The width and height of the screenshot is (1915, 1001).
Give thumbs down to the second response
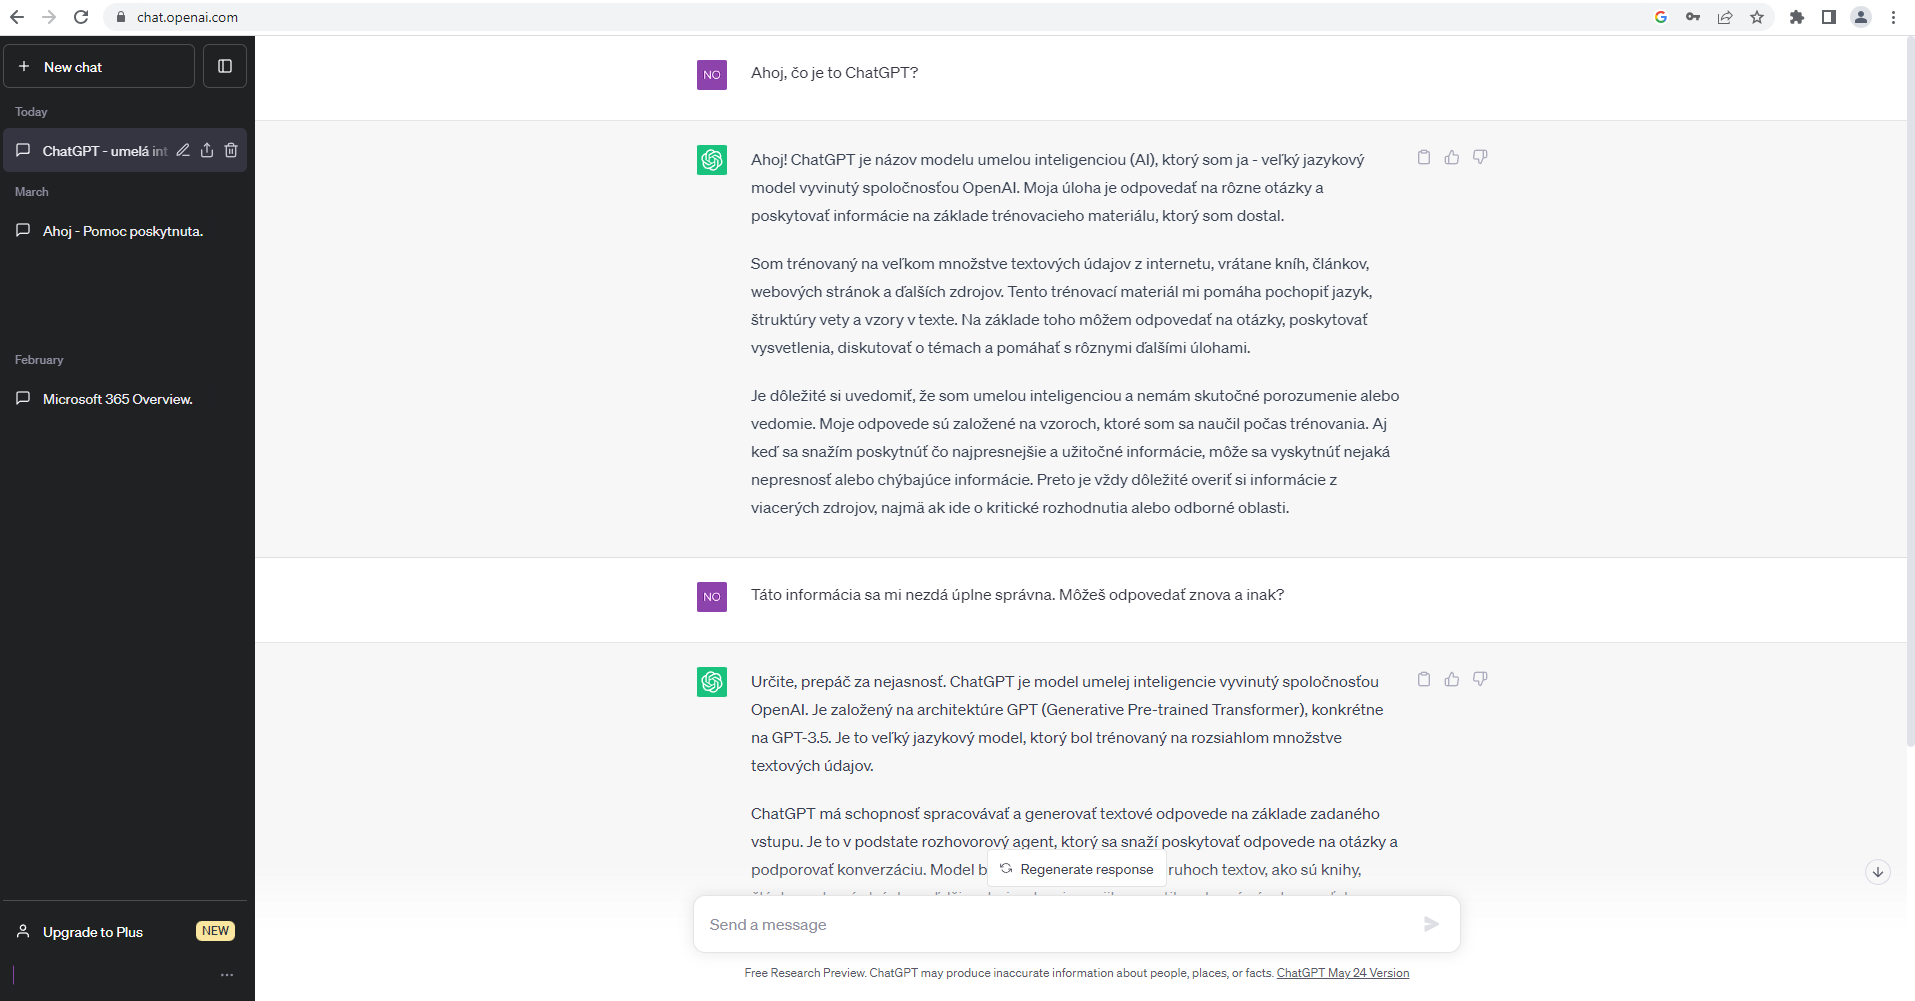(x=1480, y=679)
